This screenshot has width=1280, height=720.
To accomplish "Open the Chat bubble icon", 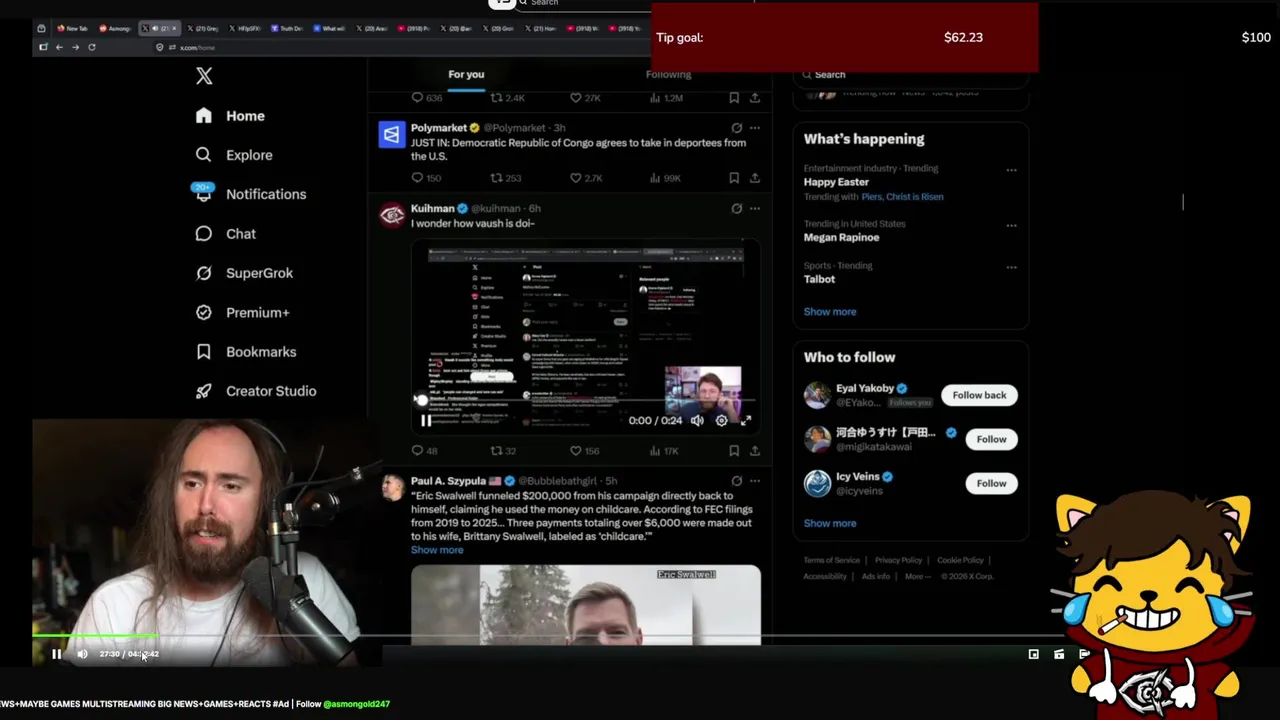I will 204,233.
